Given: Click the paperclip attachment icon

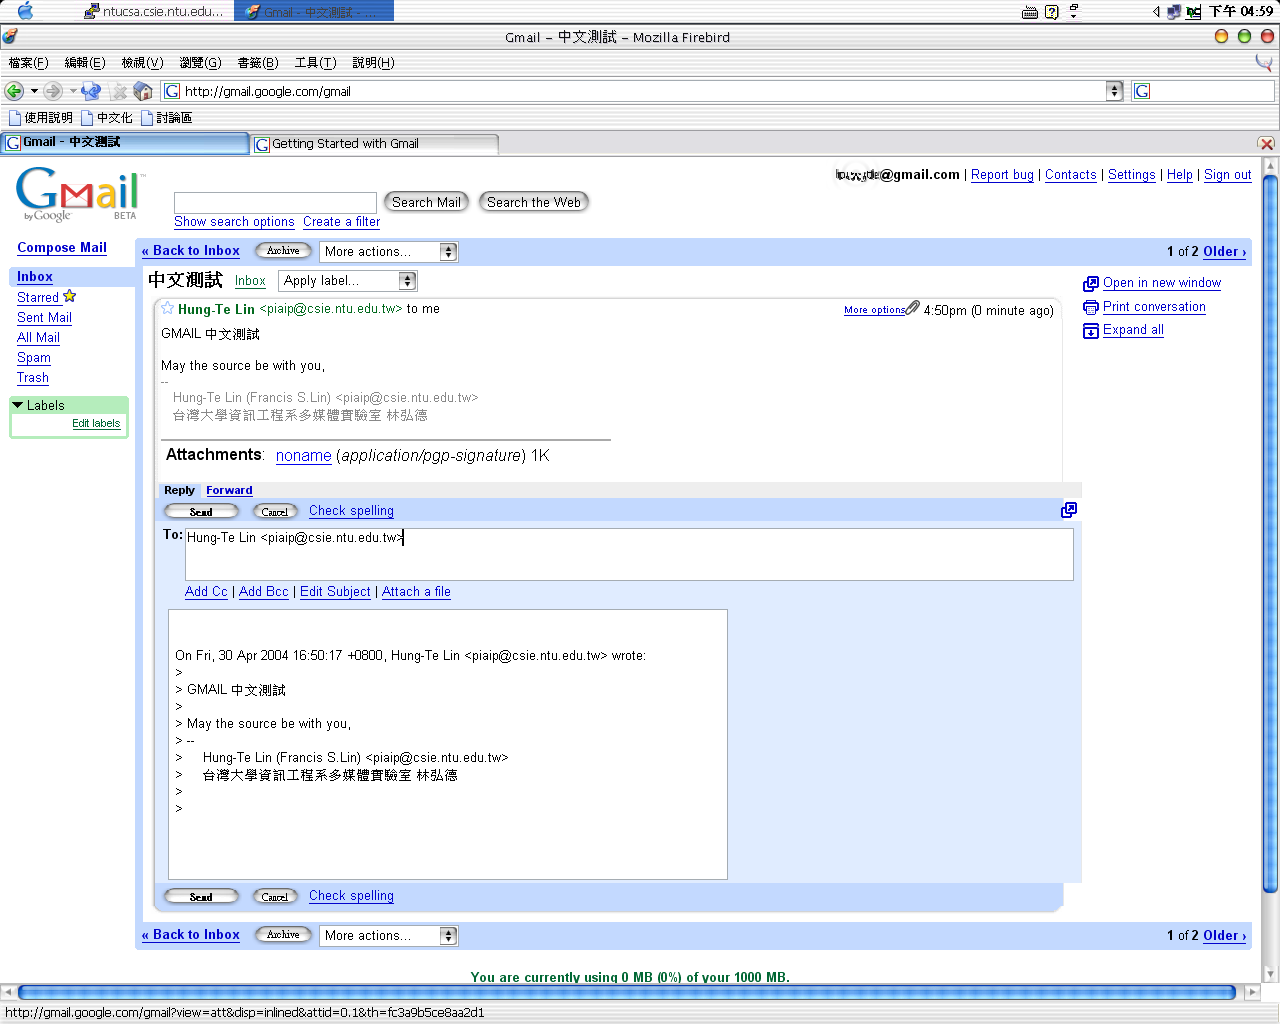Looking at the screenshot, I should coord(913,308).
